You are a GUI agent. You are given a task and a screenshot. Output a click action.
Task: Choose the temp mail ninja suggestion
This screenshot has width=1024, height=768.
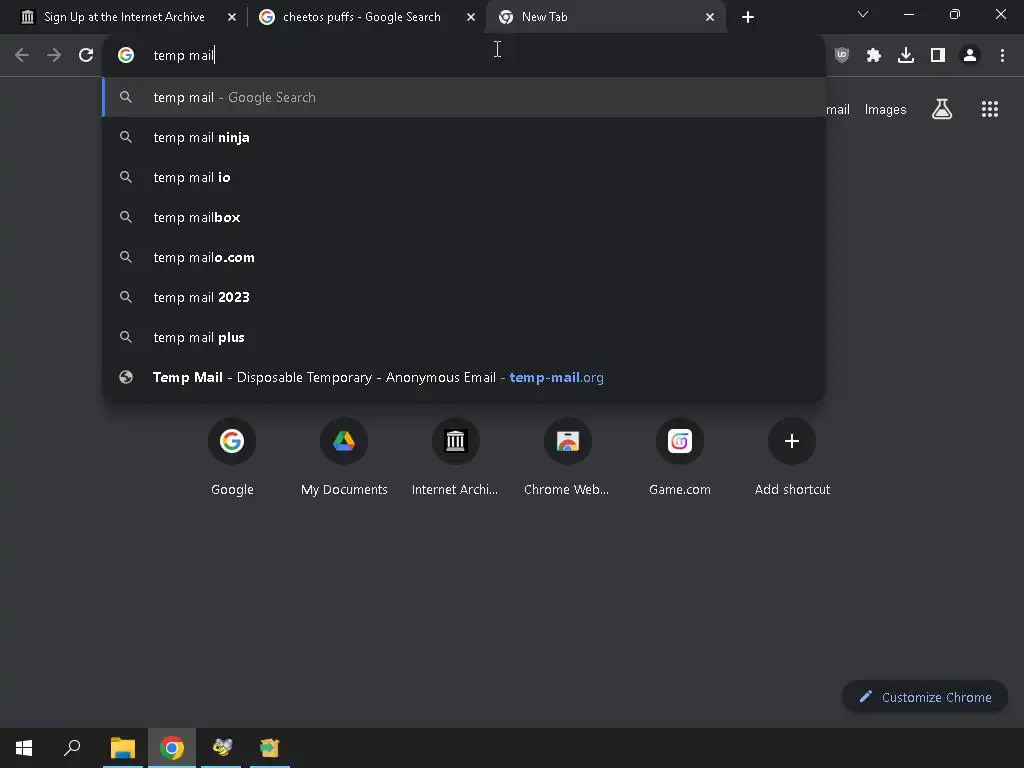(x=464, y=137)
